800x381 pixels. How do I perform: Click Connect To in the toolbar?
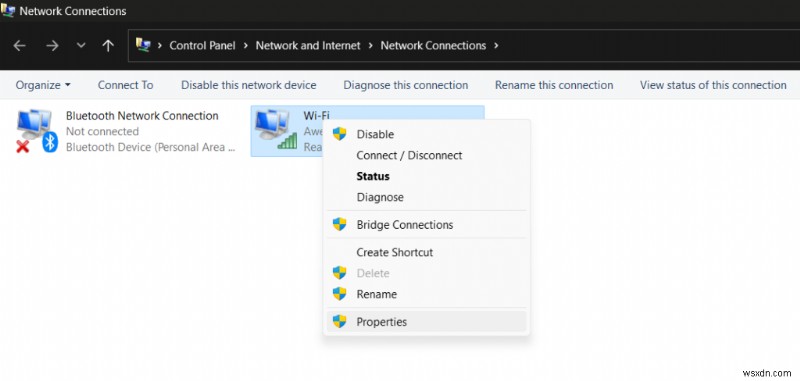(x=126, y=85)
